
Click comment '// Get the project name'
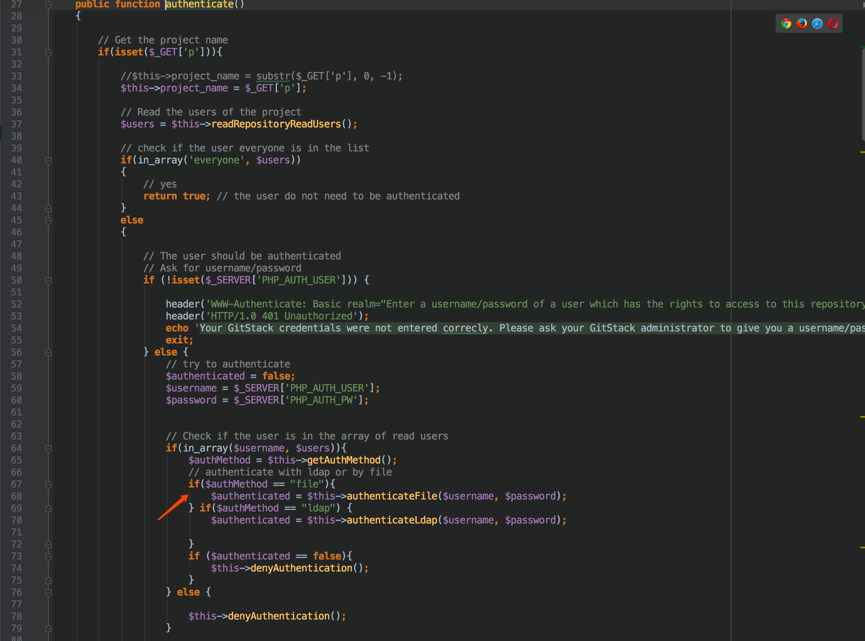[x=163, y=40]
